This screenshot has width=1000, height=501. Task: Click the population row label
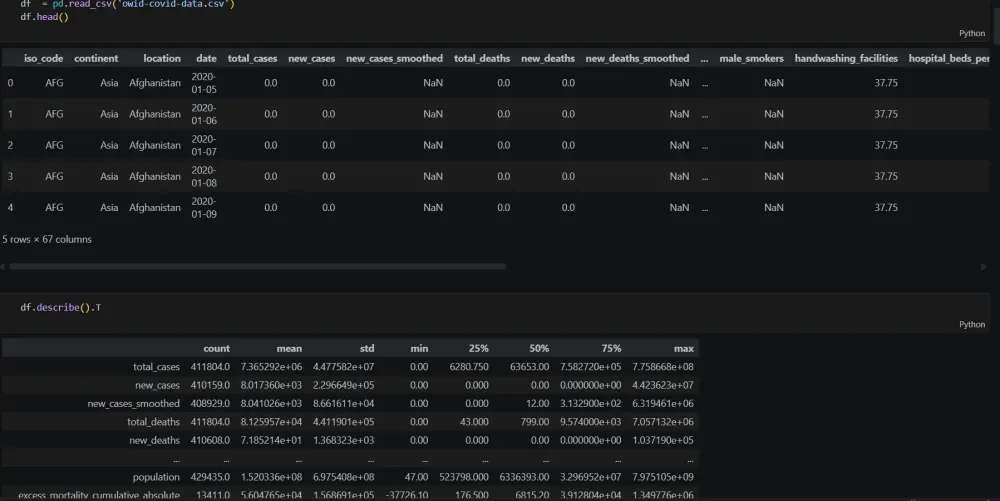click(x=156, y=477)
